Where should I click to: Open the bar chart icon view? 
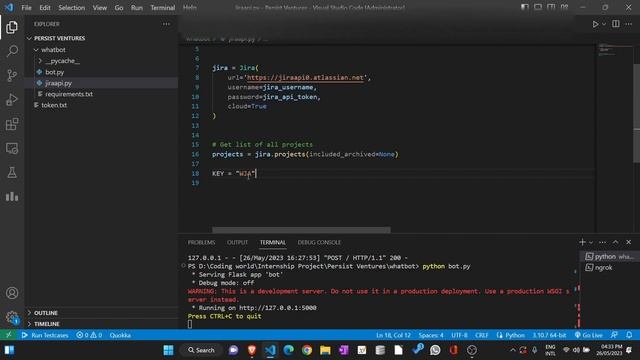point(12,197)
